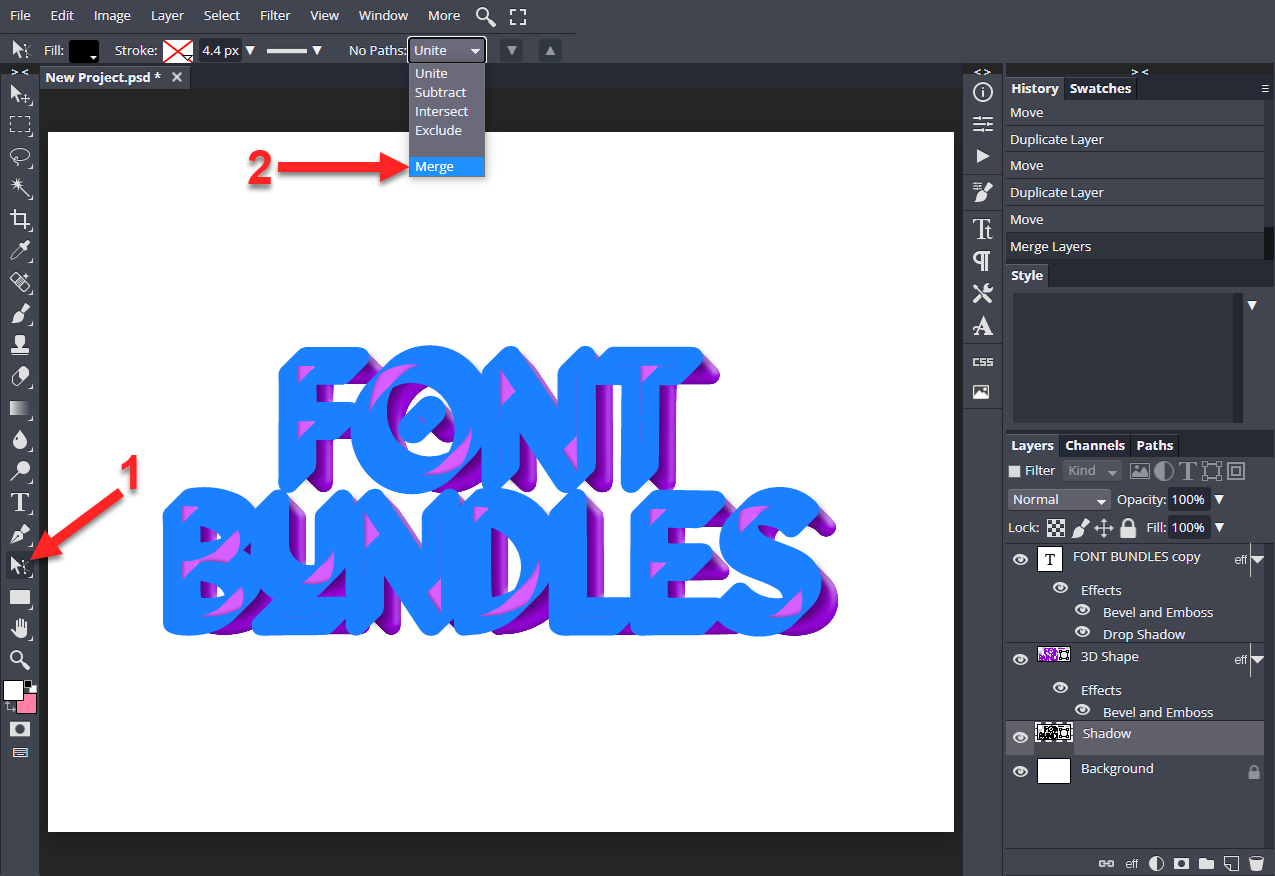1275x876 pixels.
Task: Select the Eraser tool
Action: point(19,377)
